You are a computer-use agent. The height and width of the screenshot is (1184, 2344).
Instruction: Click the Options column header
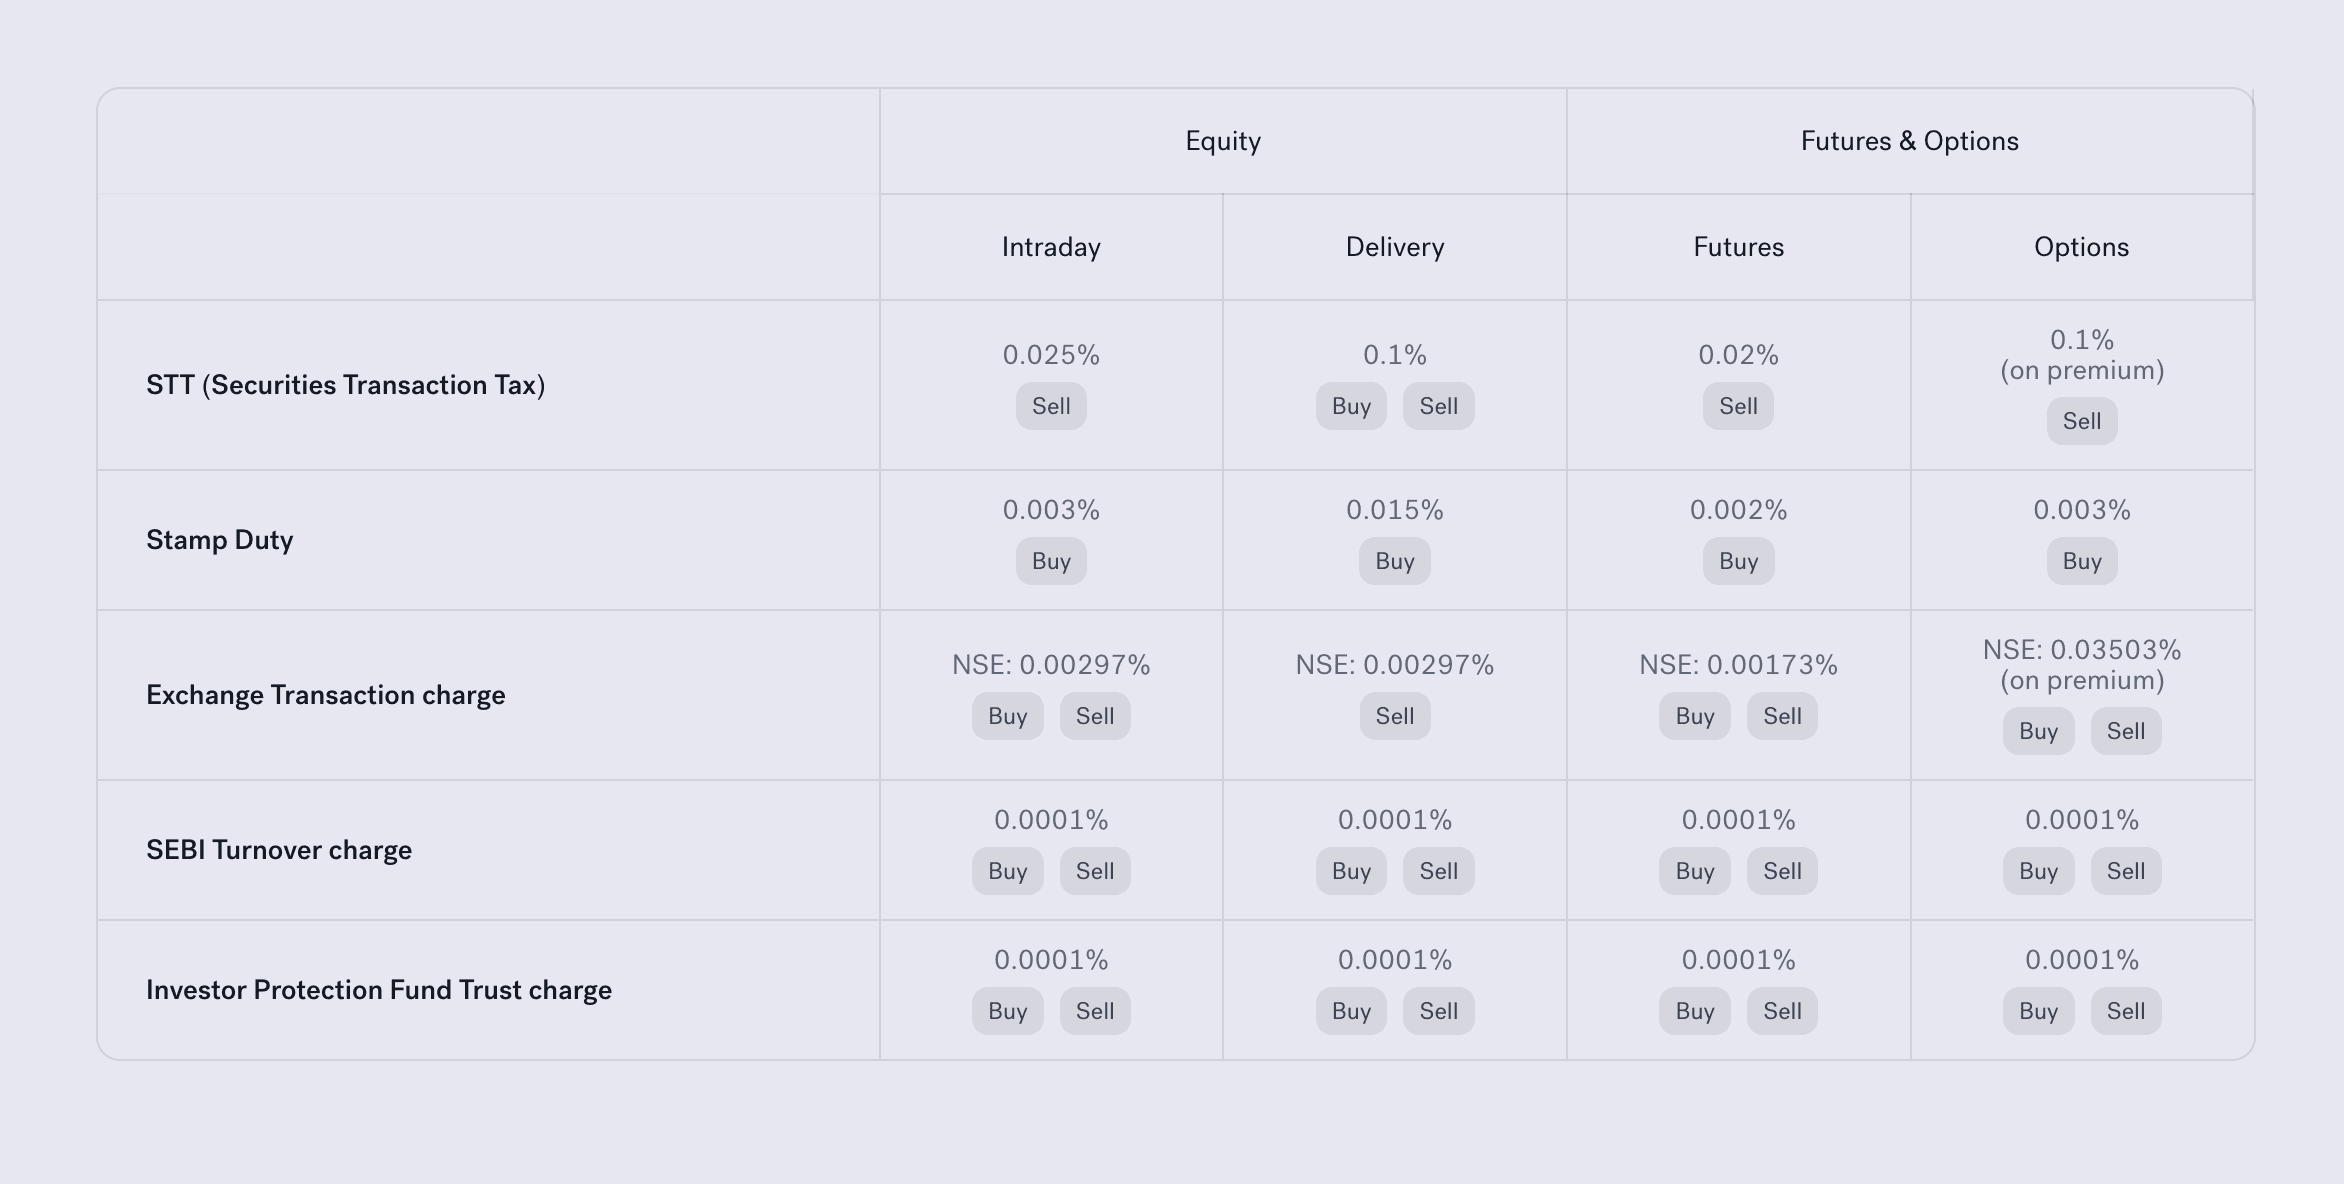[x=2081, y=247]
